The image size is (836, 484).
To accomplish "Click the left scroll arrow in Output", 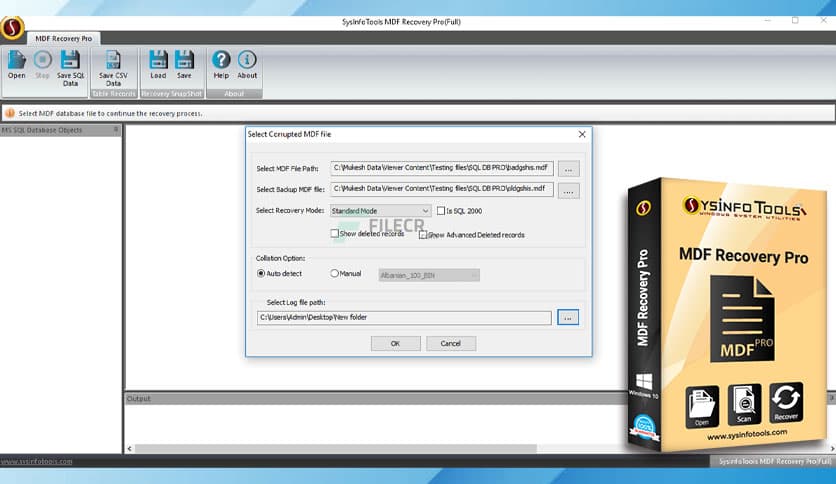I will (130, 449).
